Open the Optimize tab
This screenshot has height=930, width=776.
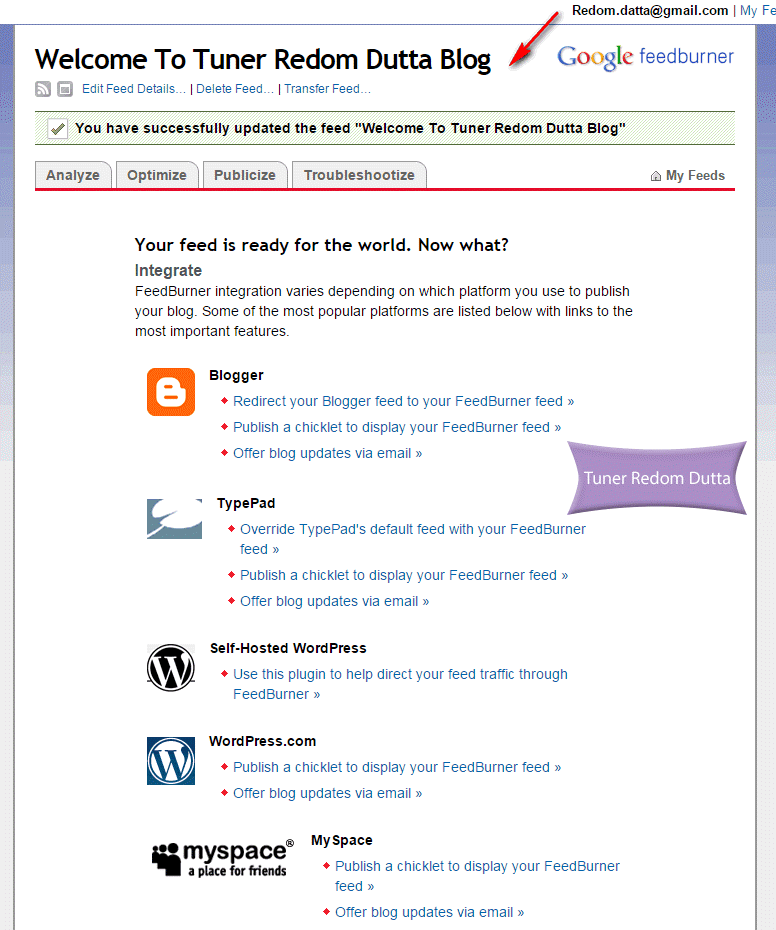[x=157, y=176]
